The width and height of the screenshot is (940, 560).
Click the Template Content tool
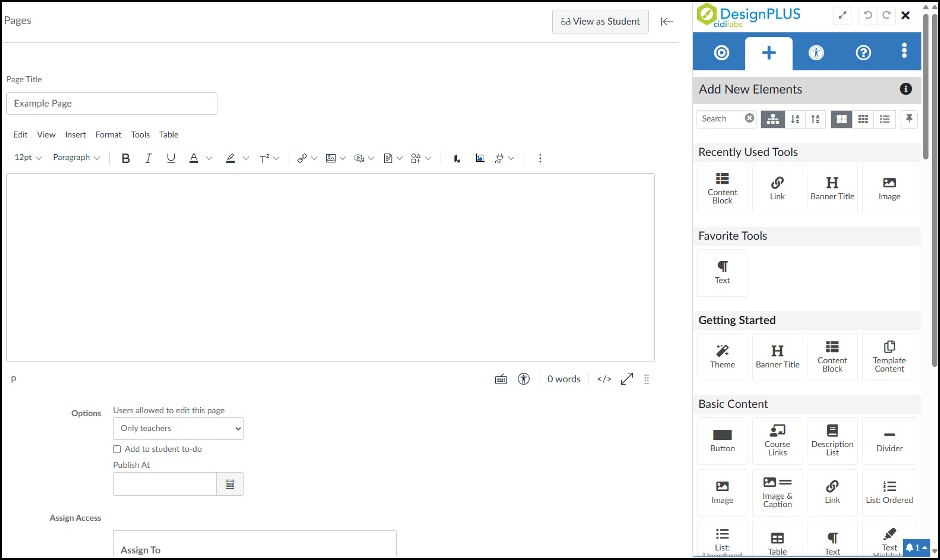click(889, 356)
